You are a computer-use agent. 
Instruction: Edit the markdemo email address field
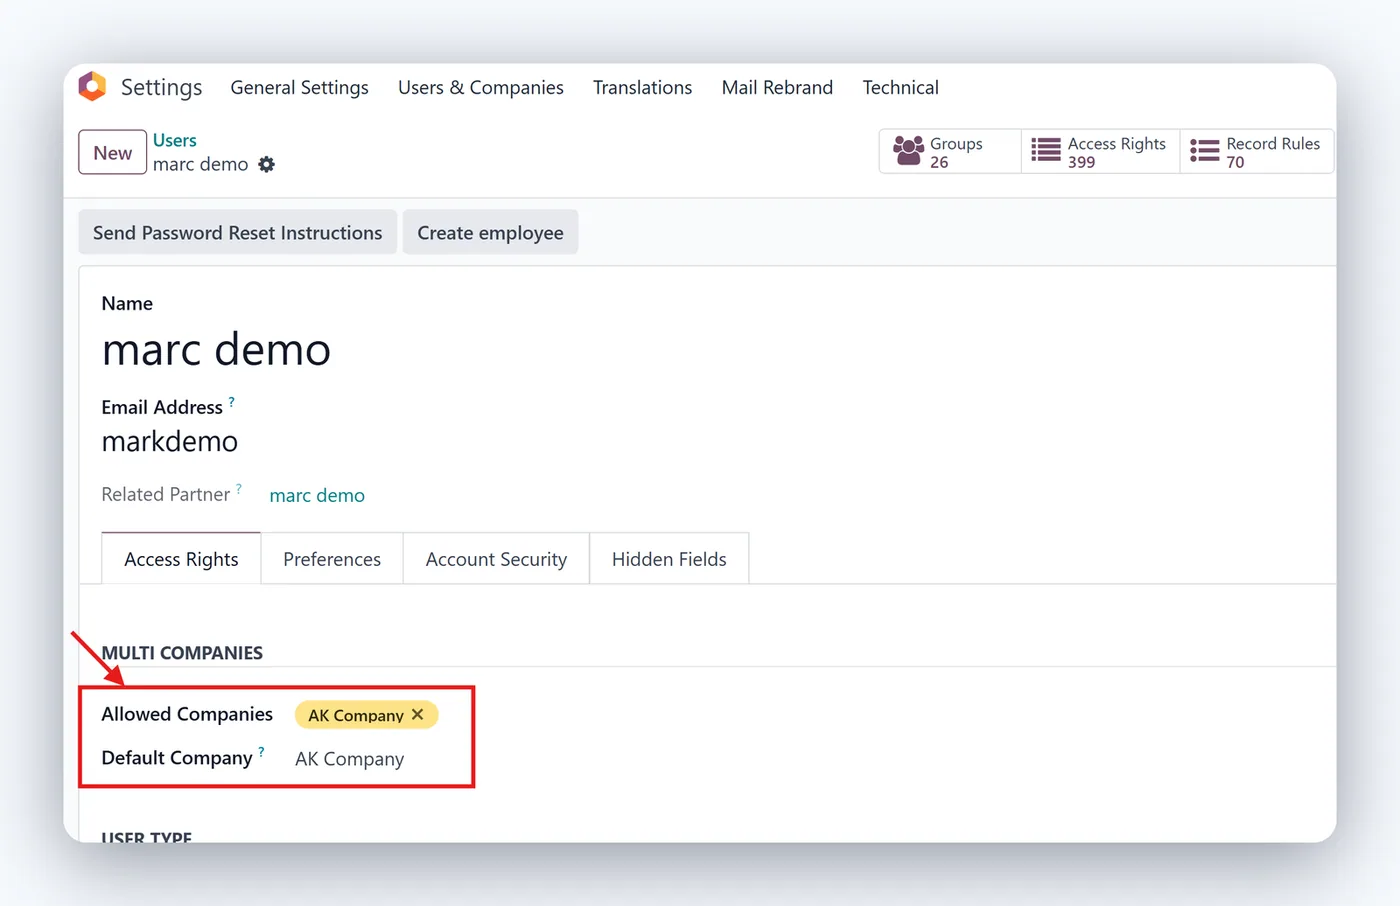[170, 441]
